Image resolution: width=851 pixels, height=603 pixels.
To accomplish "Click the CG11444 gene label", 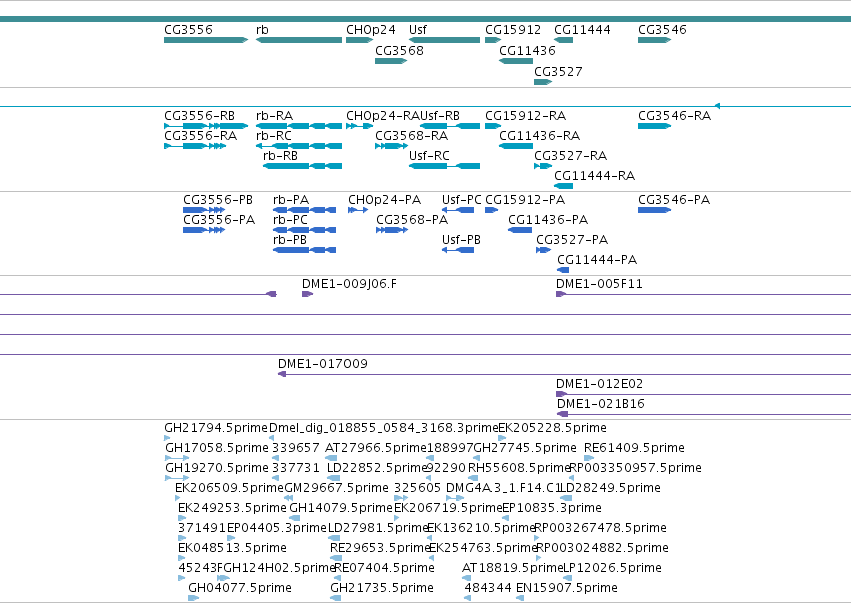I will [x=582, y=30].
